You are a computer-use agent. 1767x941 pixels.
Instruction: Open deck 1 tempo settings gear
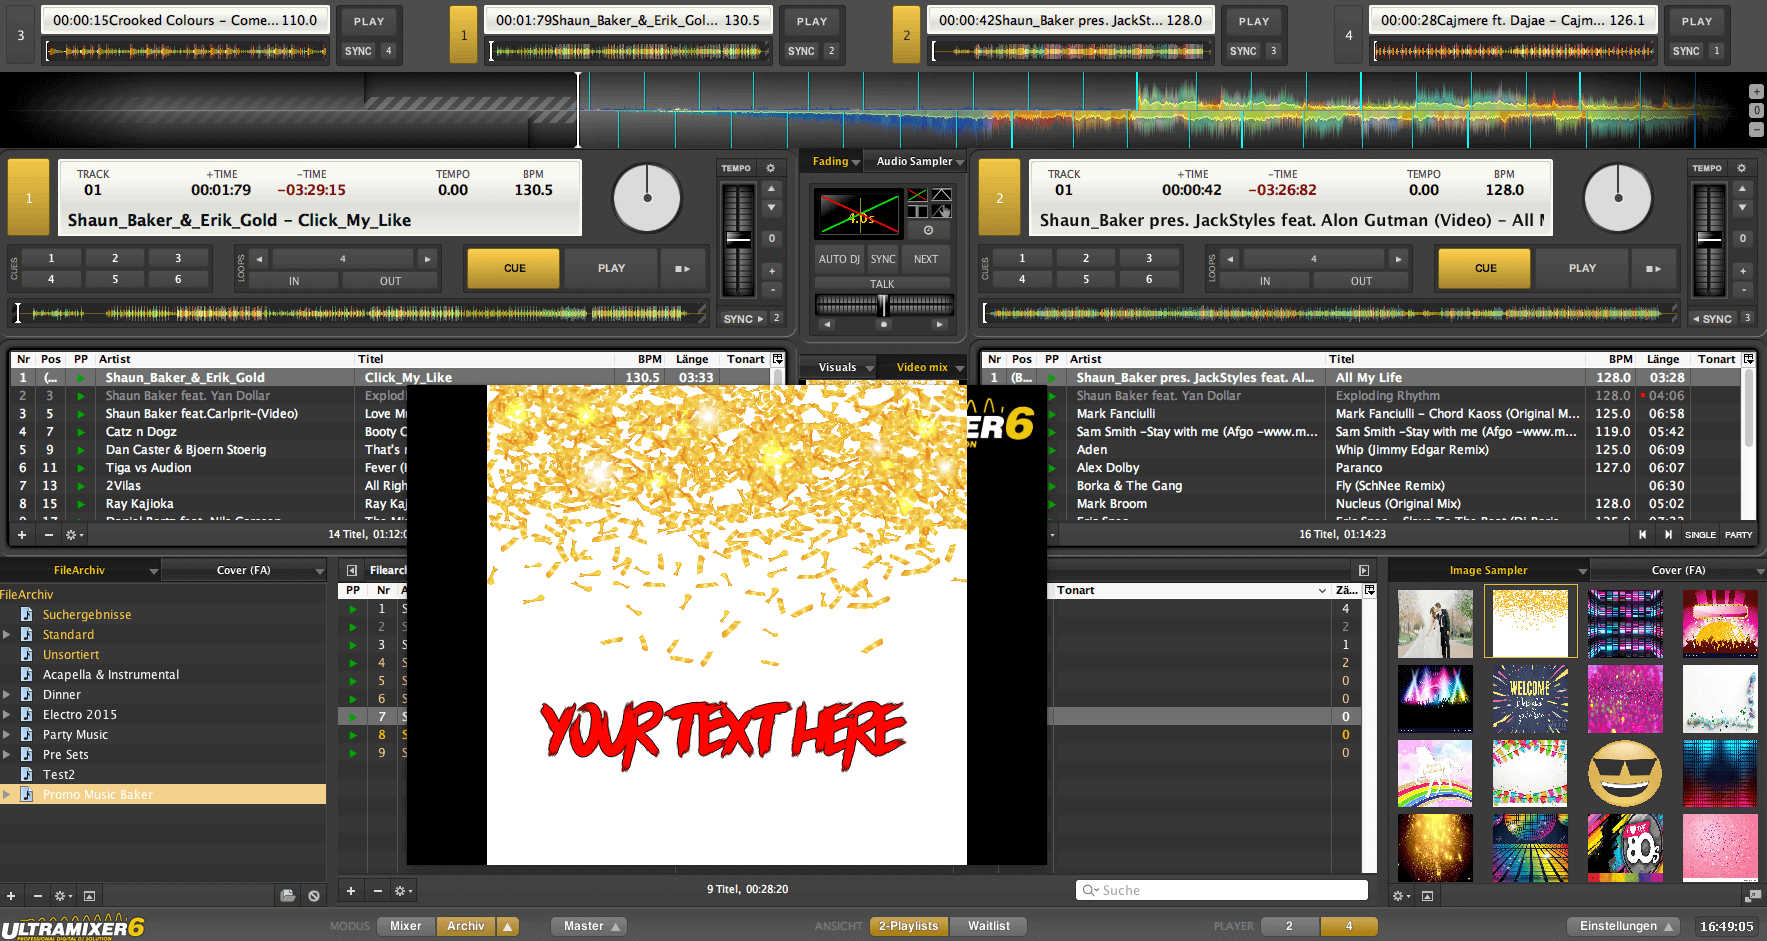coord(770,168)
